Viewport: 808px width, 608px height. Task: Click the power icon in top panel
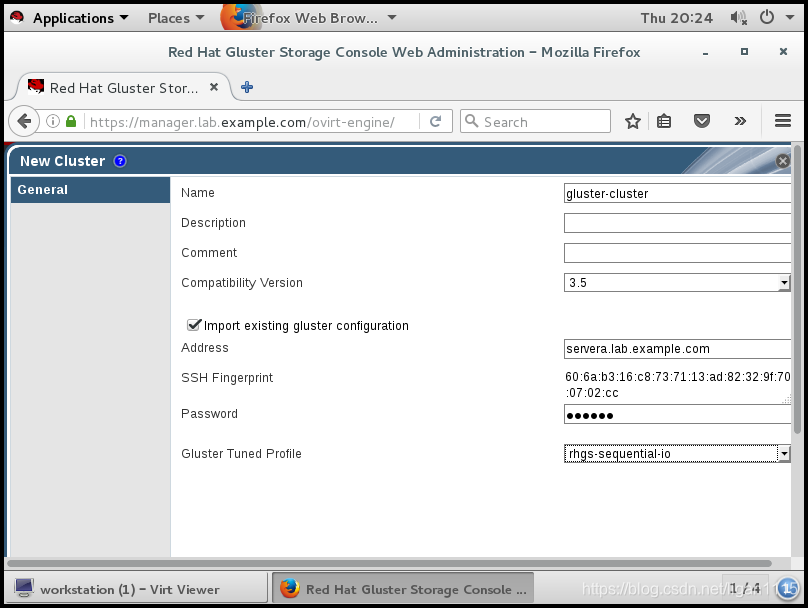766,18
